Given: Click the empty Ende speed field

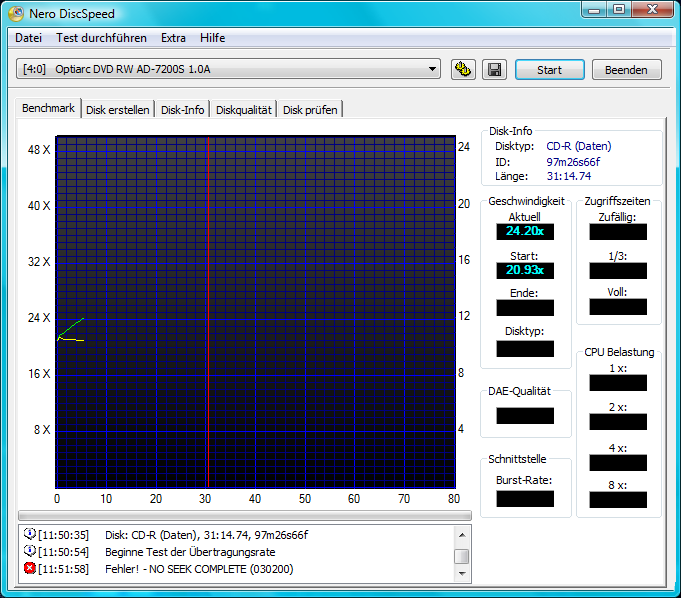Looking at the screenshot, I should (525, 308).
